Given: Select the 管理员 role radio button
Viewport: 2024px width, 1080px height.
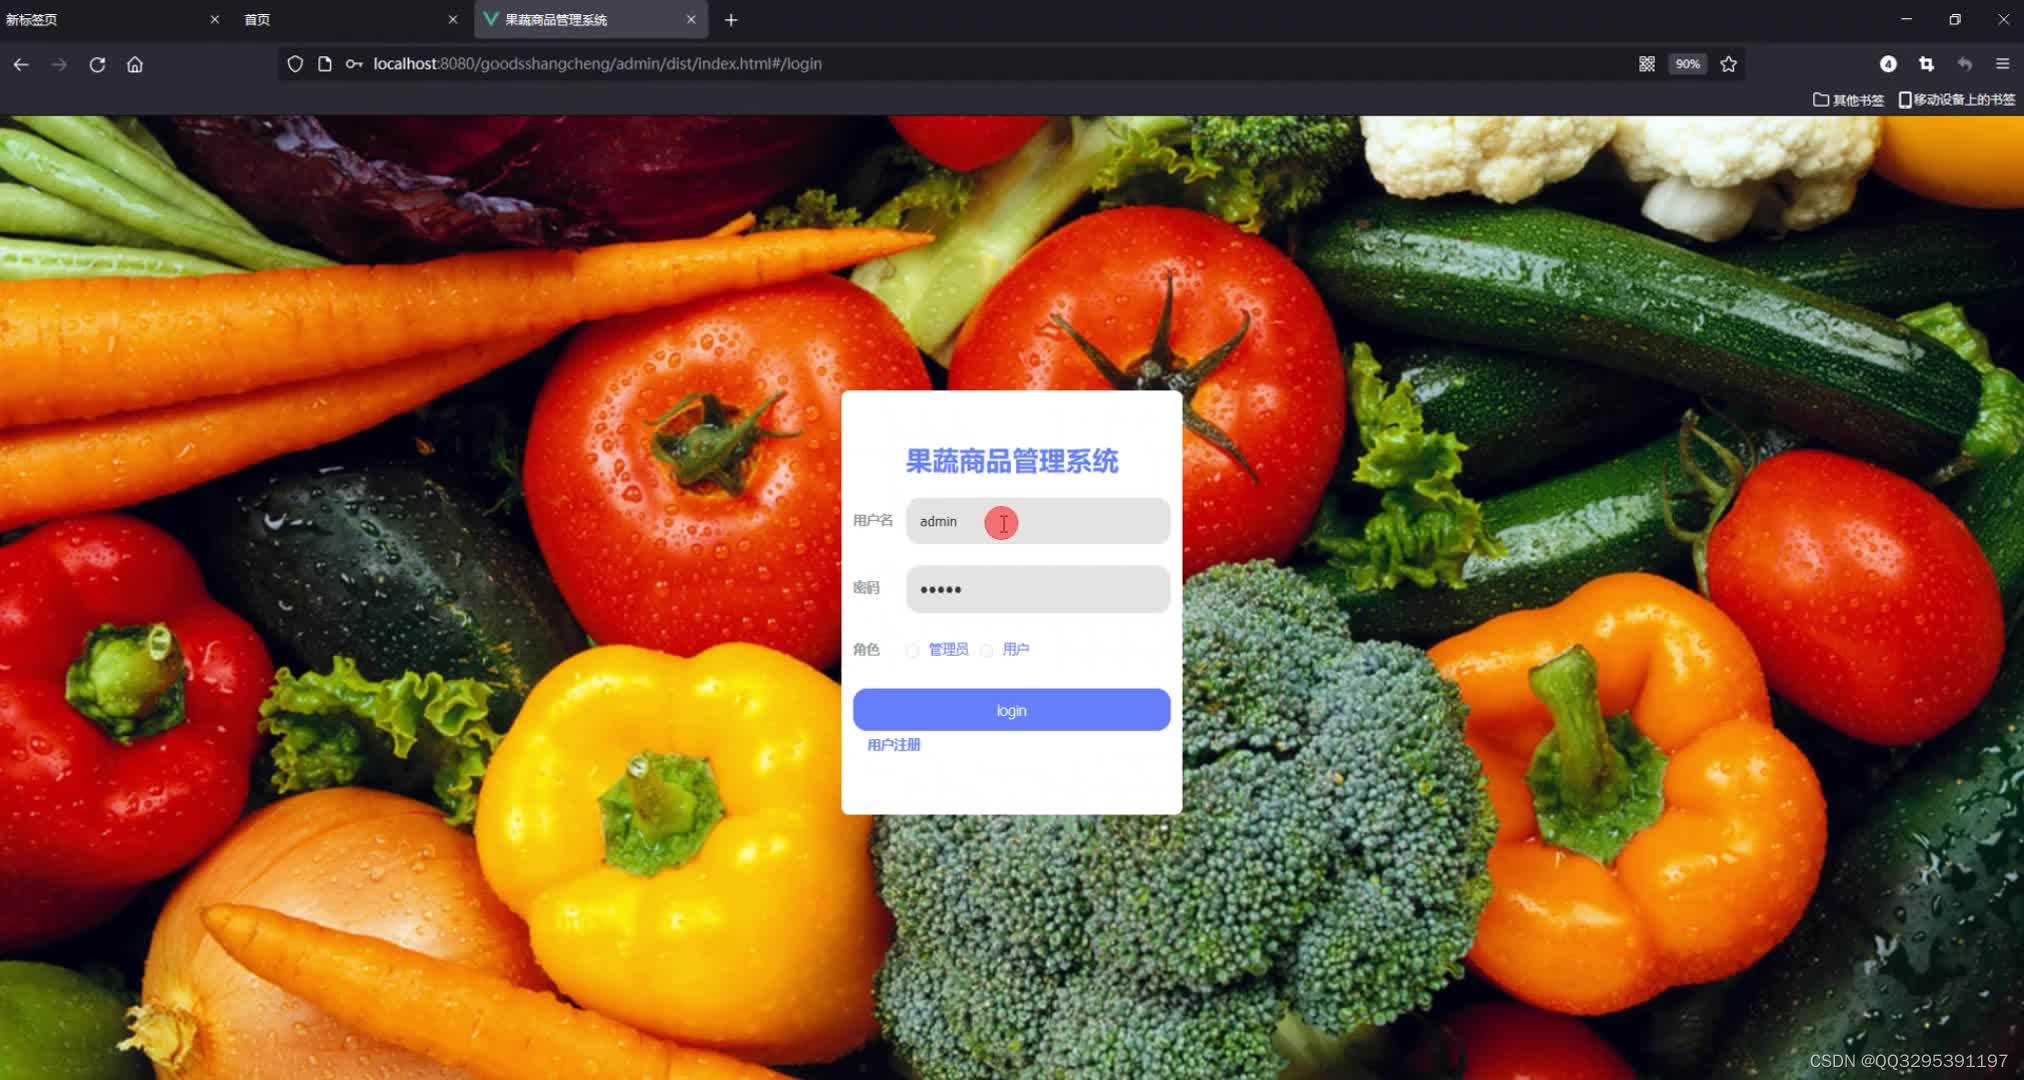Looking at the screenshot, I should tap(912, 651).
